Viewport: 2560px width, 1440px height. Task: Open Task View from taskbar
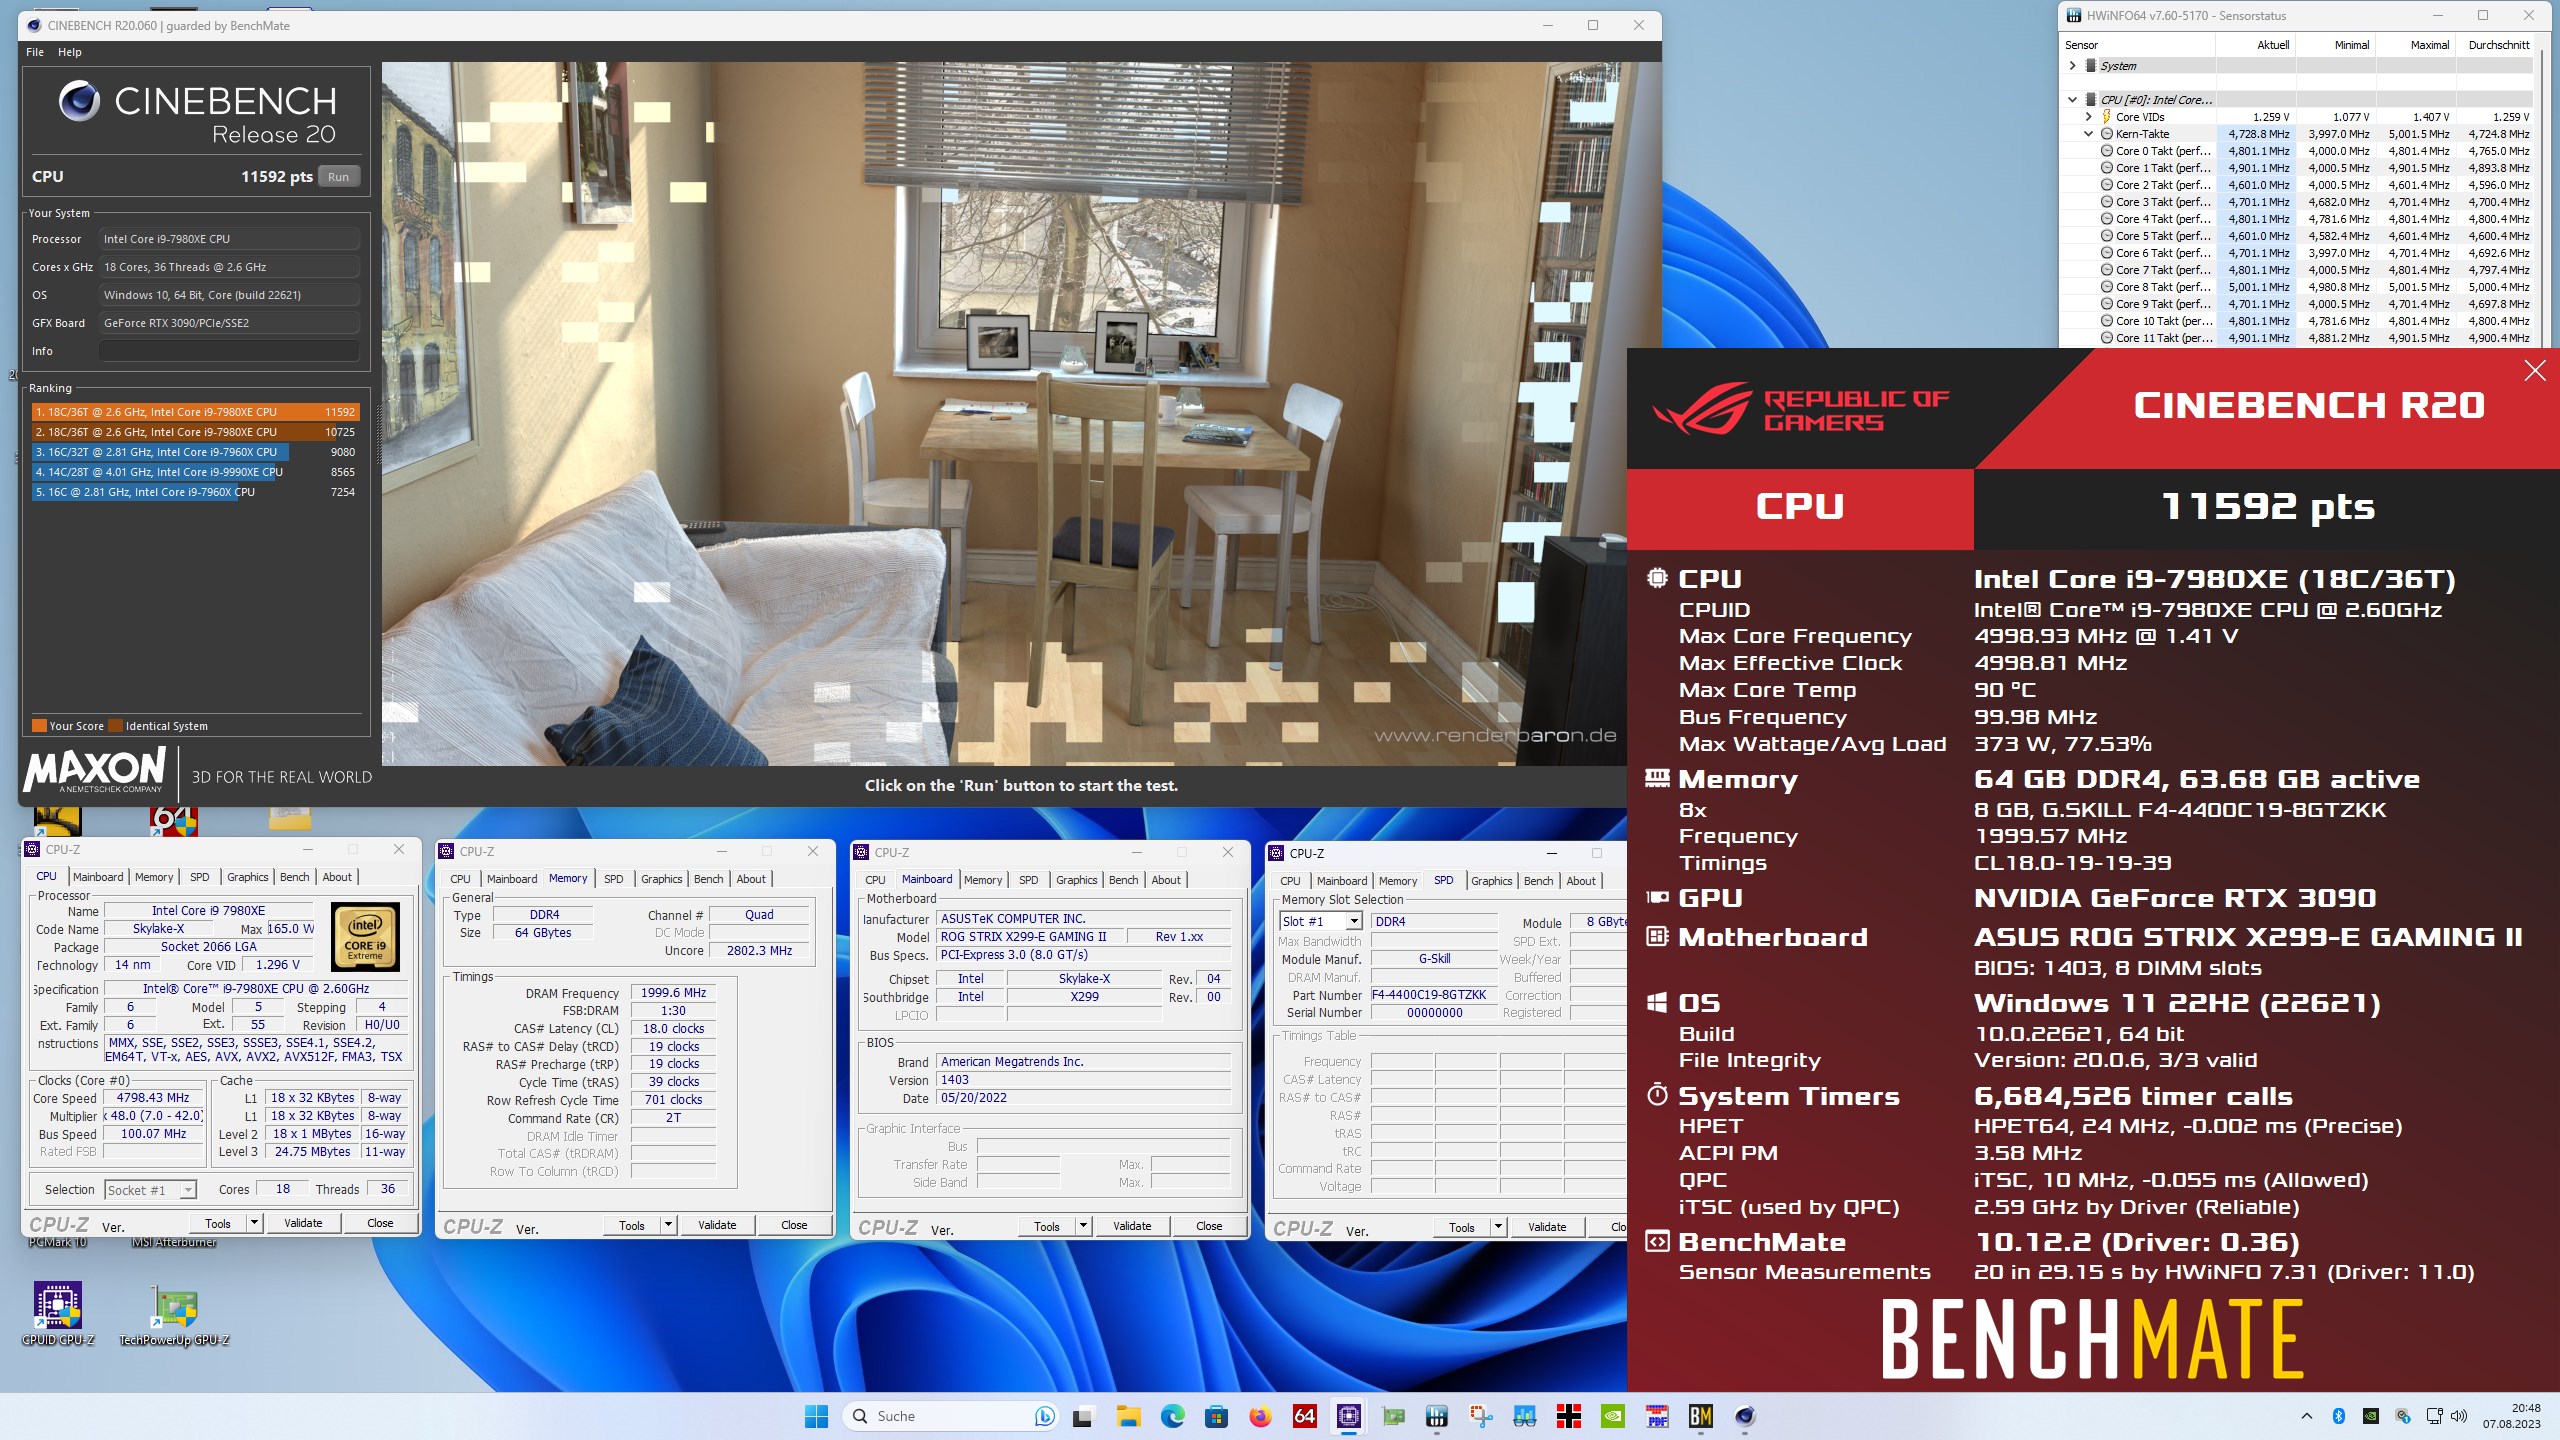coord(1083,1416)
